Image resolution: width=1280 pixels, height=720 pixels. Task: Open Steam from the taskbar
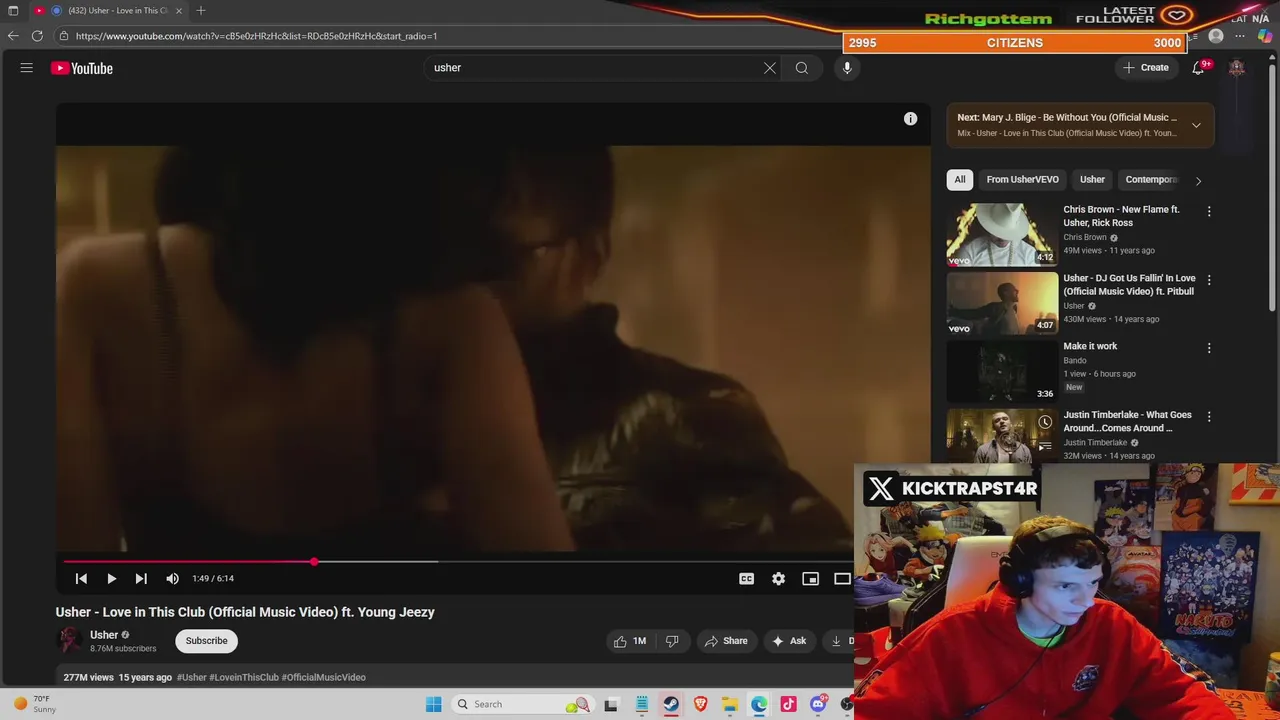click(671, 704)
